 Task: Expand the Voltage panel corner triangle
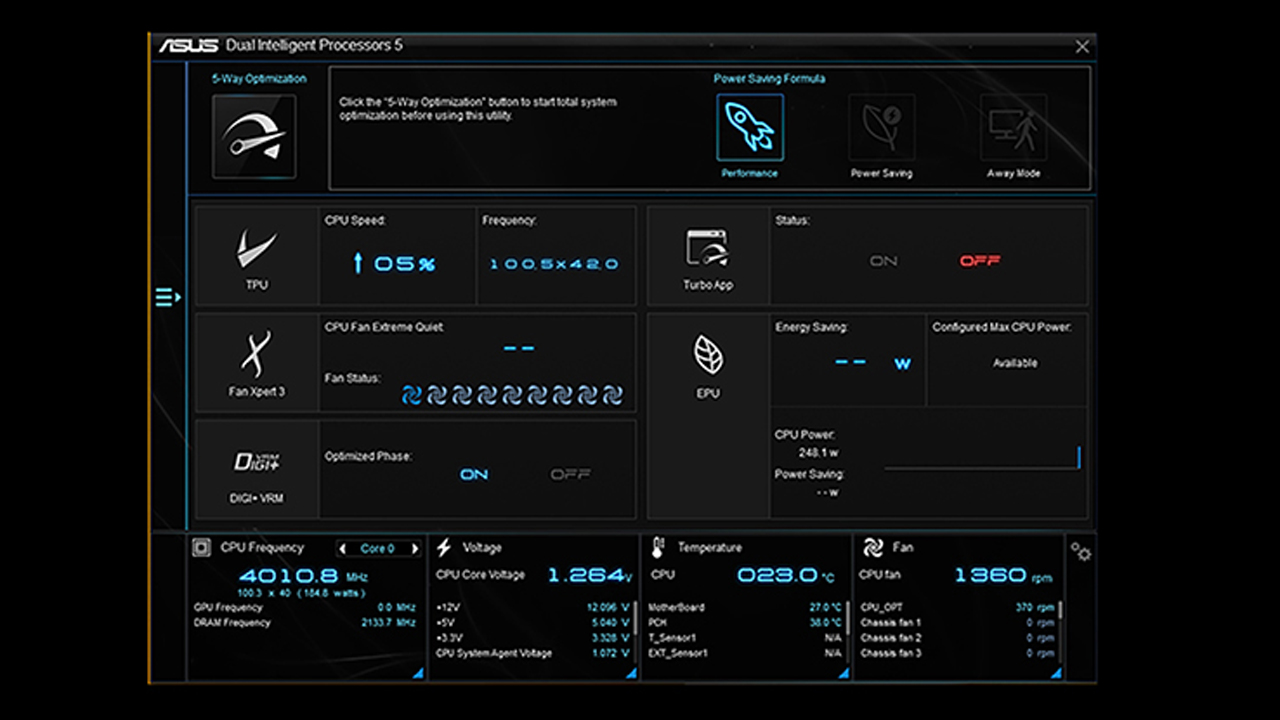pos(631,674)
